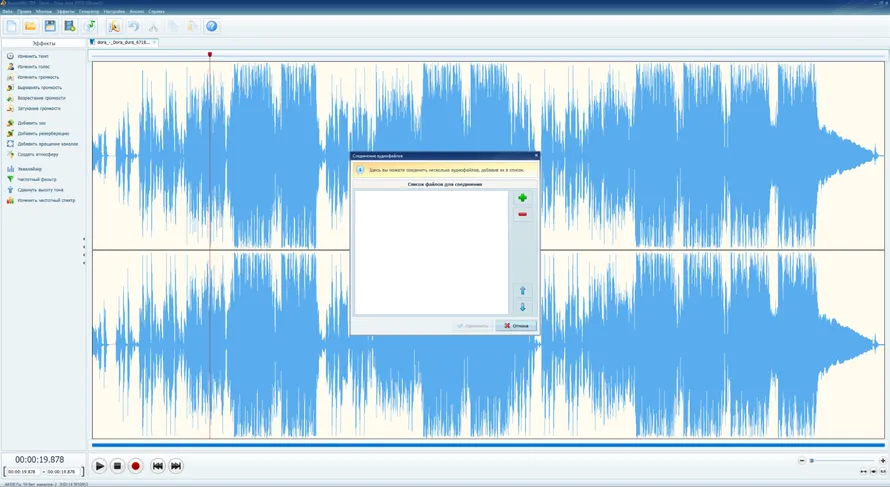Move file down with blue arrow

point(523,307)
